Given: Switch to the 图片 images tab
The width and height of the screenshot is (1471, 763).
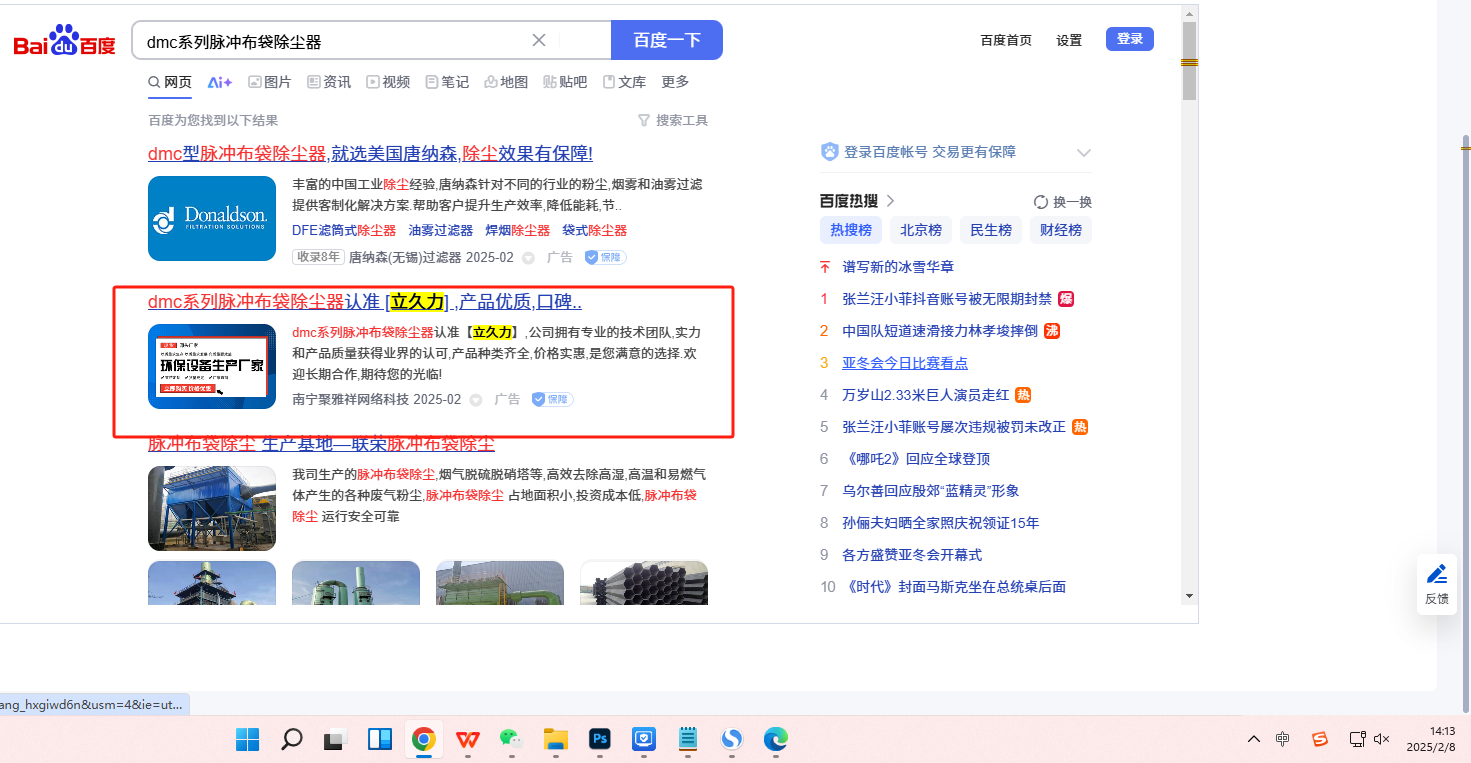Looking at the screenshot, I should coord(269,82).
